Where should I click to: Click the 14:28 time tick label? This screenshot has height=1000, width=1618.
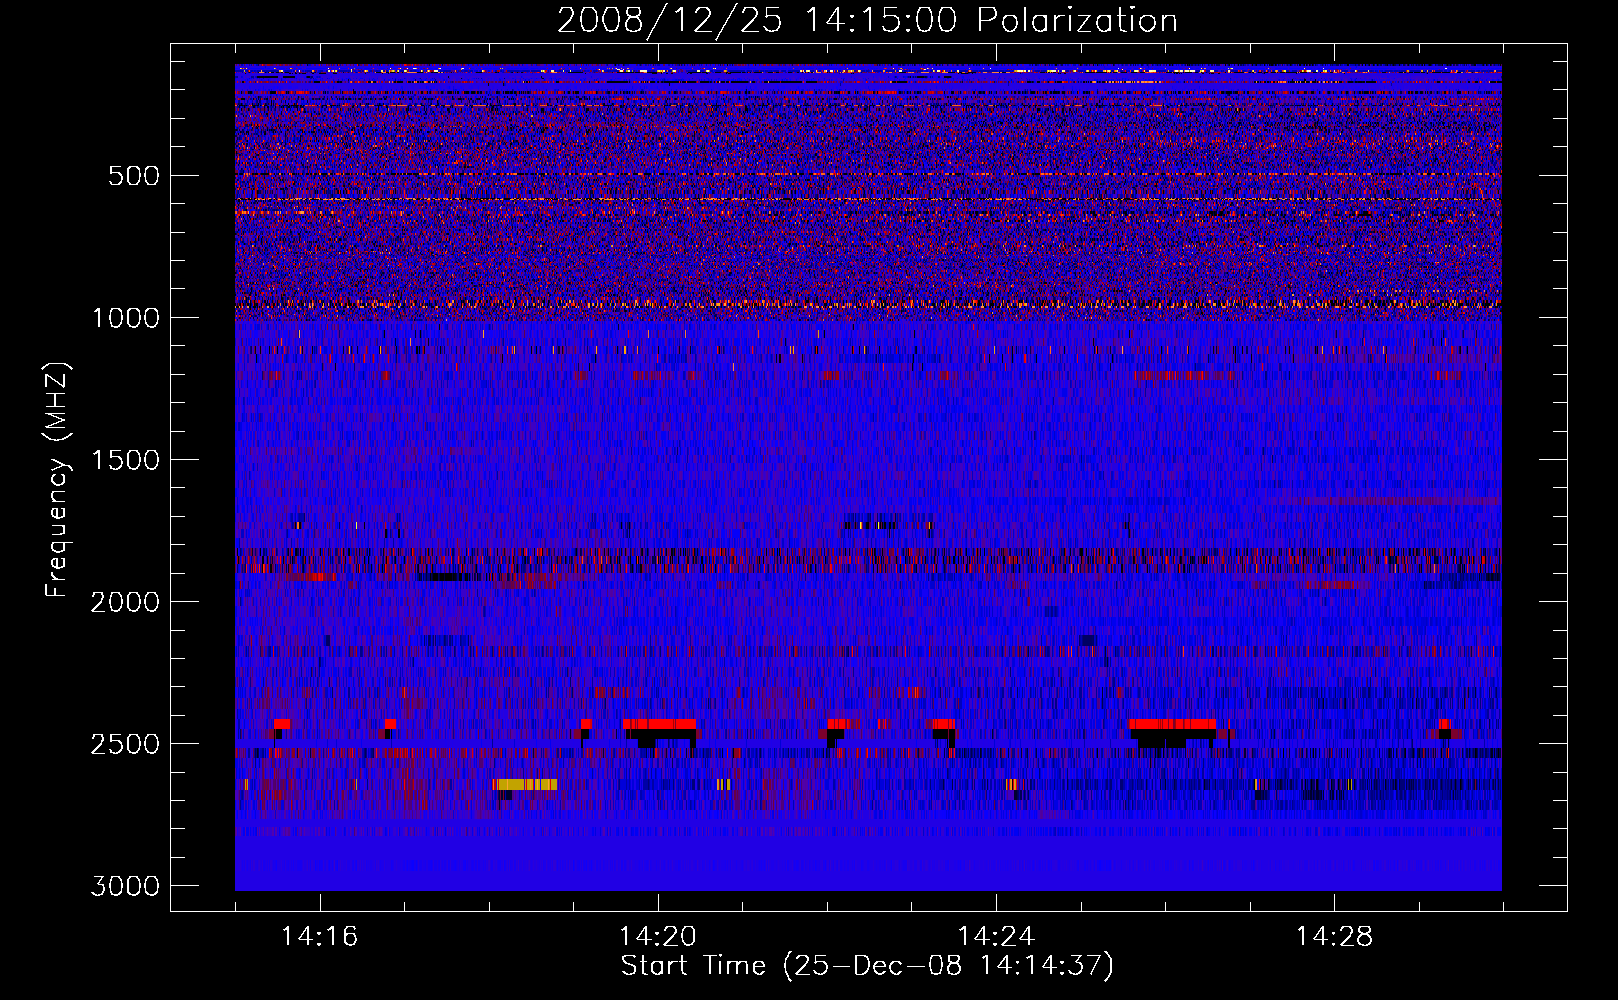1334,937
